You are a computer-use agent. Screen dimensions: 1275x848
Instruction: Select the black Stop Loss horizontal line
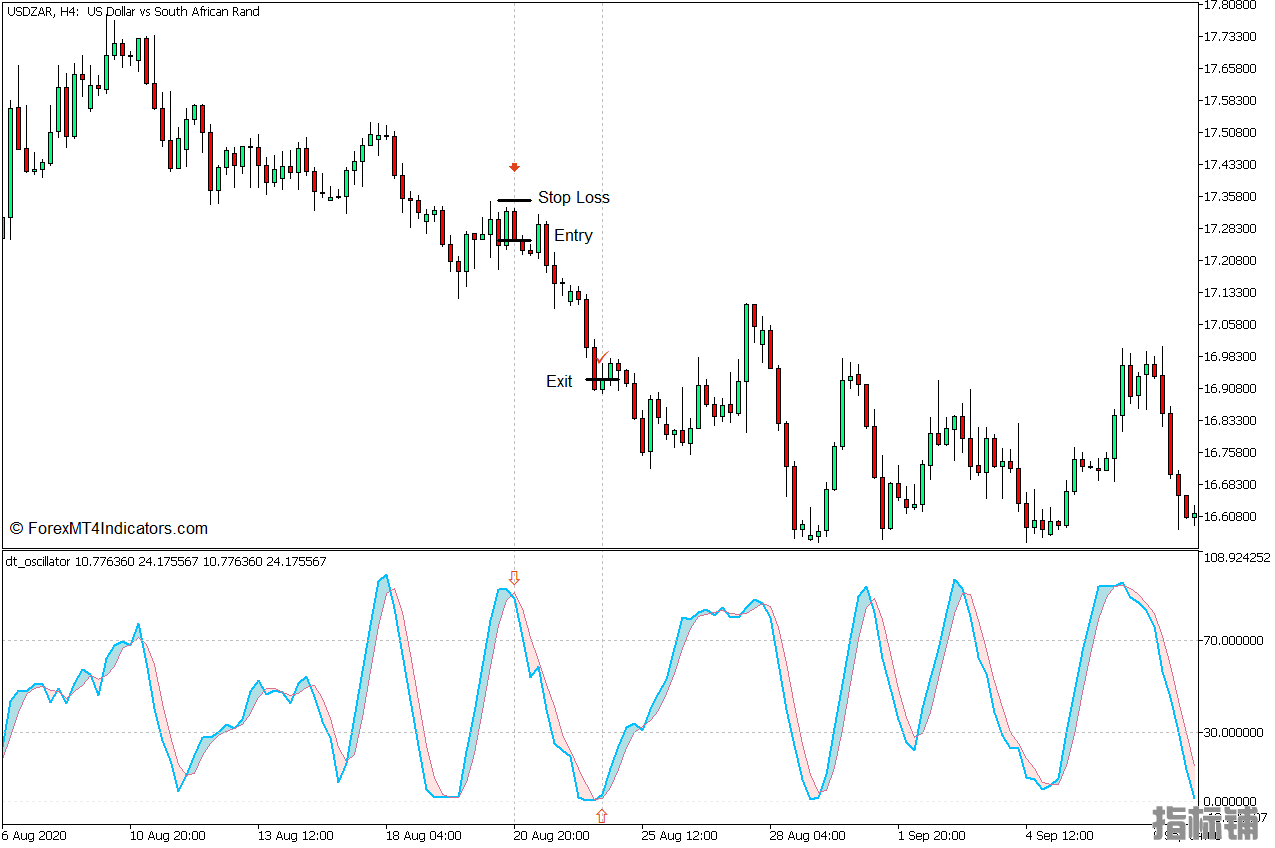coord(514,200)
